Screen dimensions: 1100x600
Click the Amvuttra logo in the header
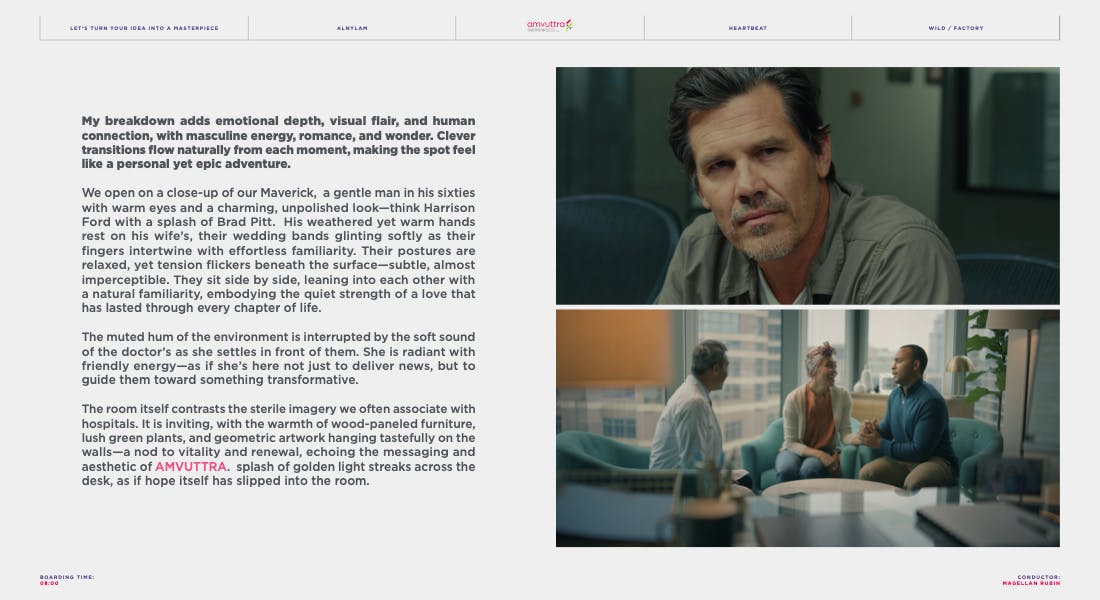click(549, 26)
